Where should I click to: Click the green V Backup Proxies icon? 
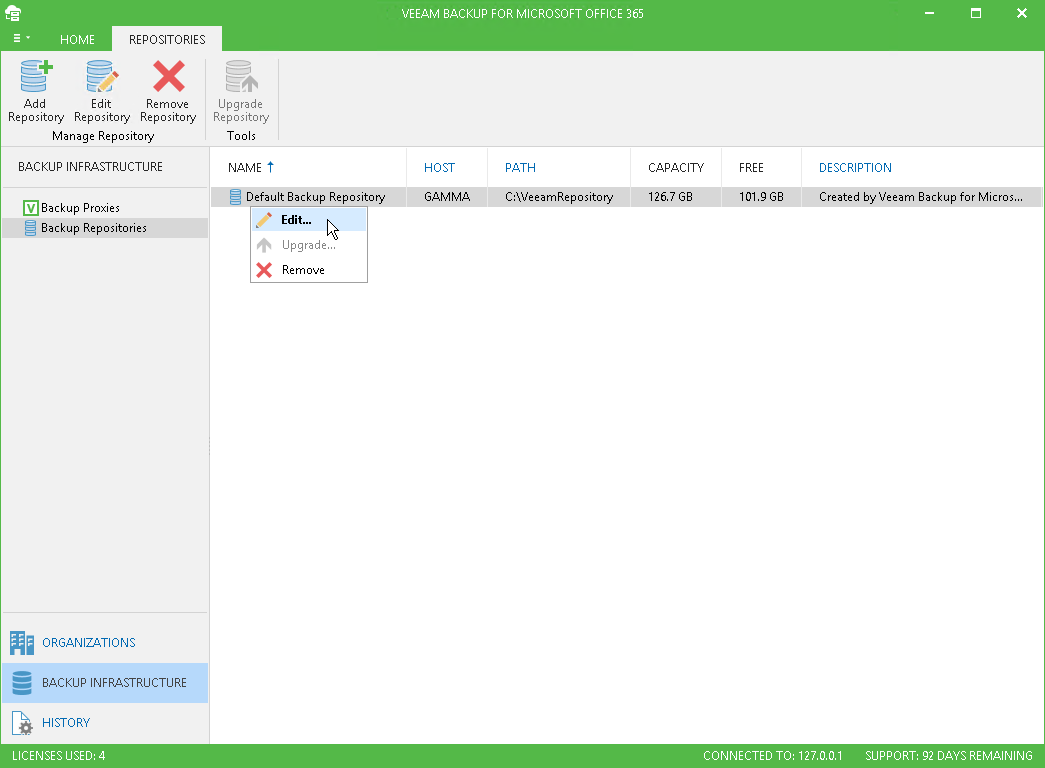[x=31, y=208]
